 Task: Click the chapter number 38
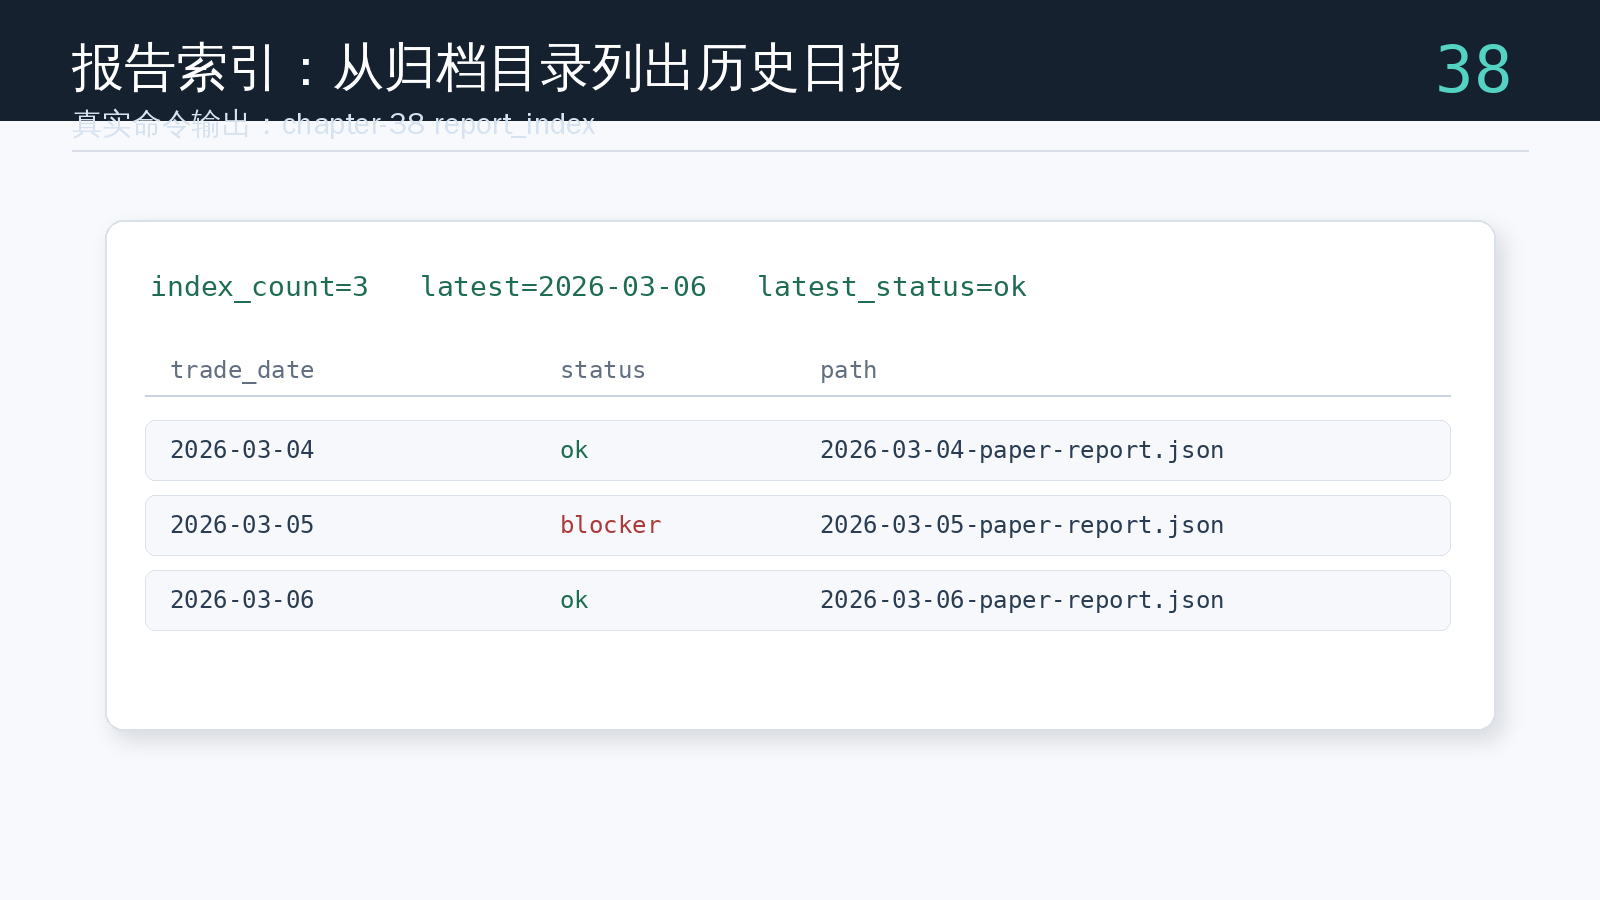[x=1473, y=70]
